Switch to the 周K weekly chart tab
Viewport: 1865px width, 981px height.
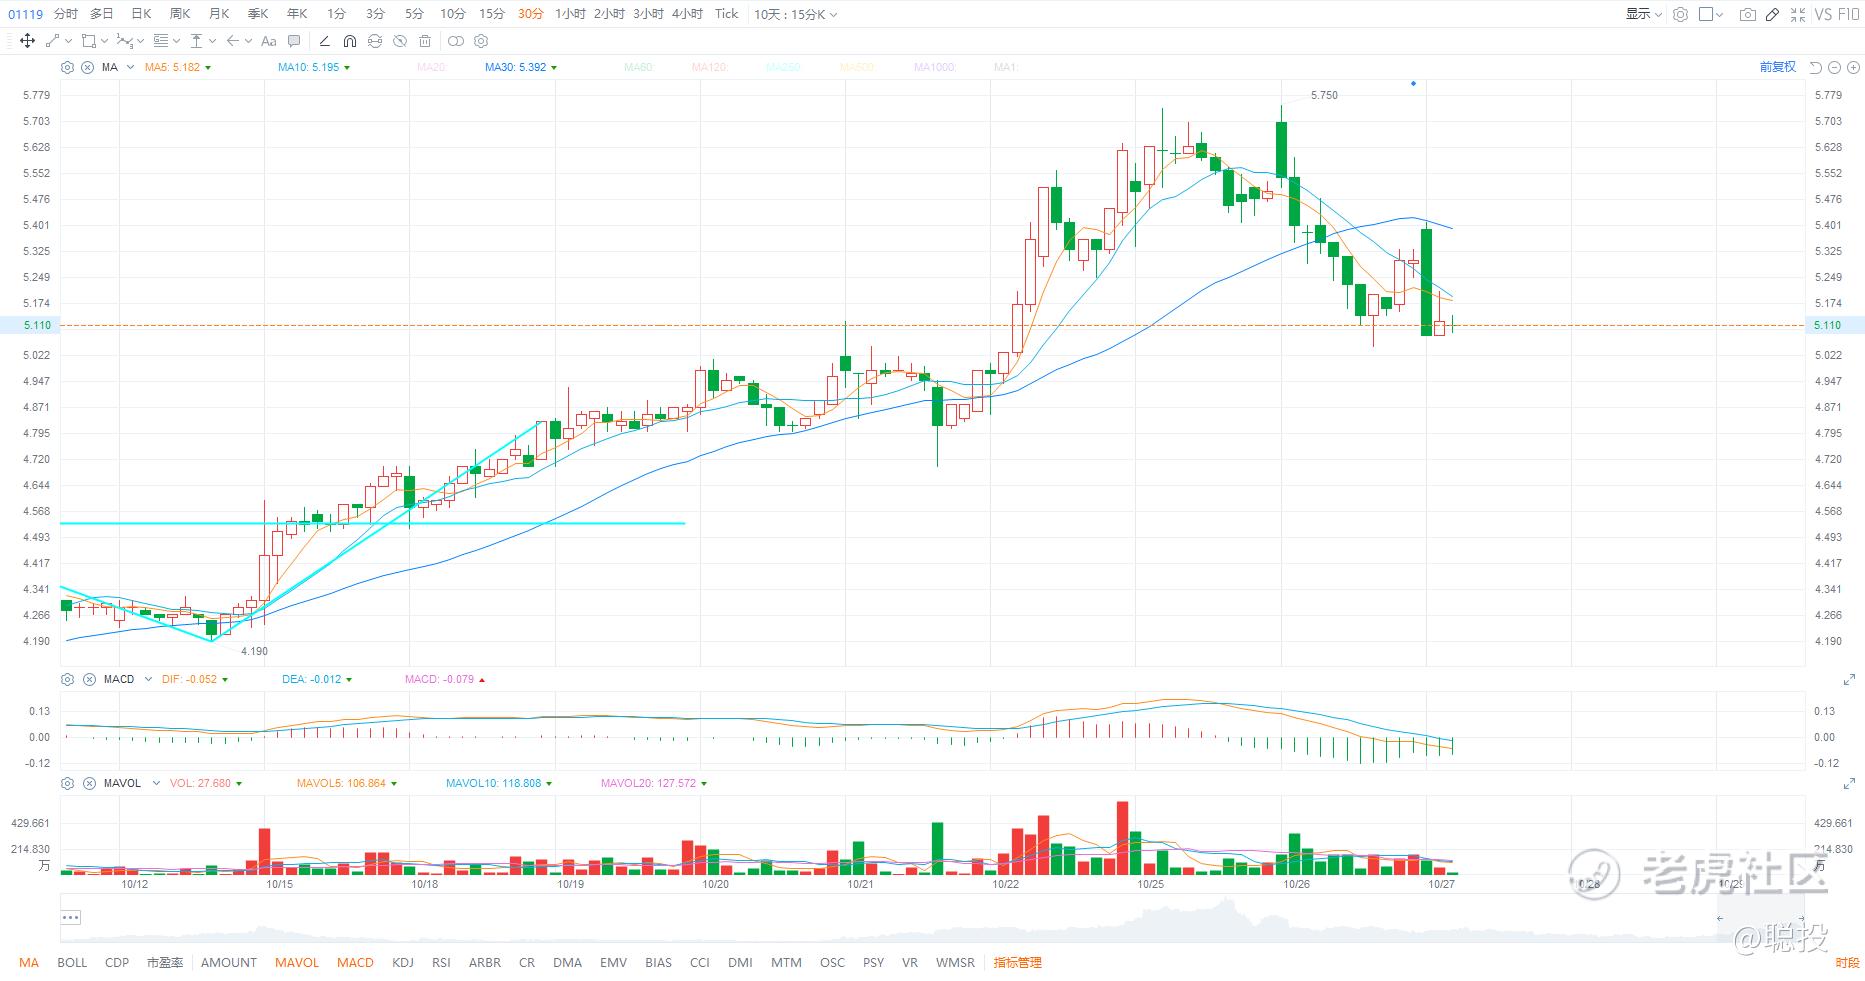[x=180, y=14]
